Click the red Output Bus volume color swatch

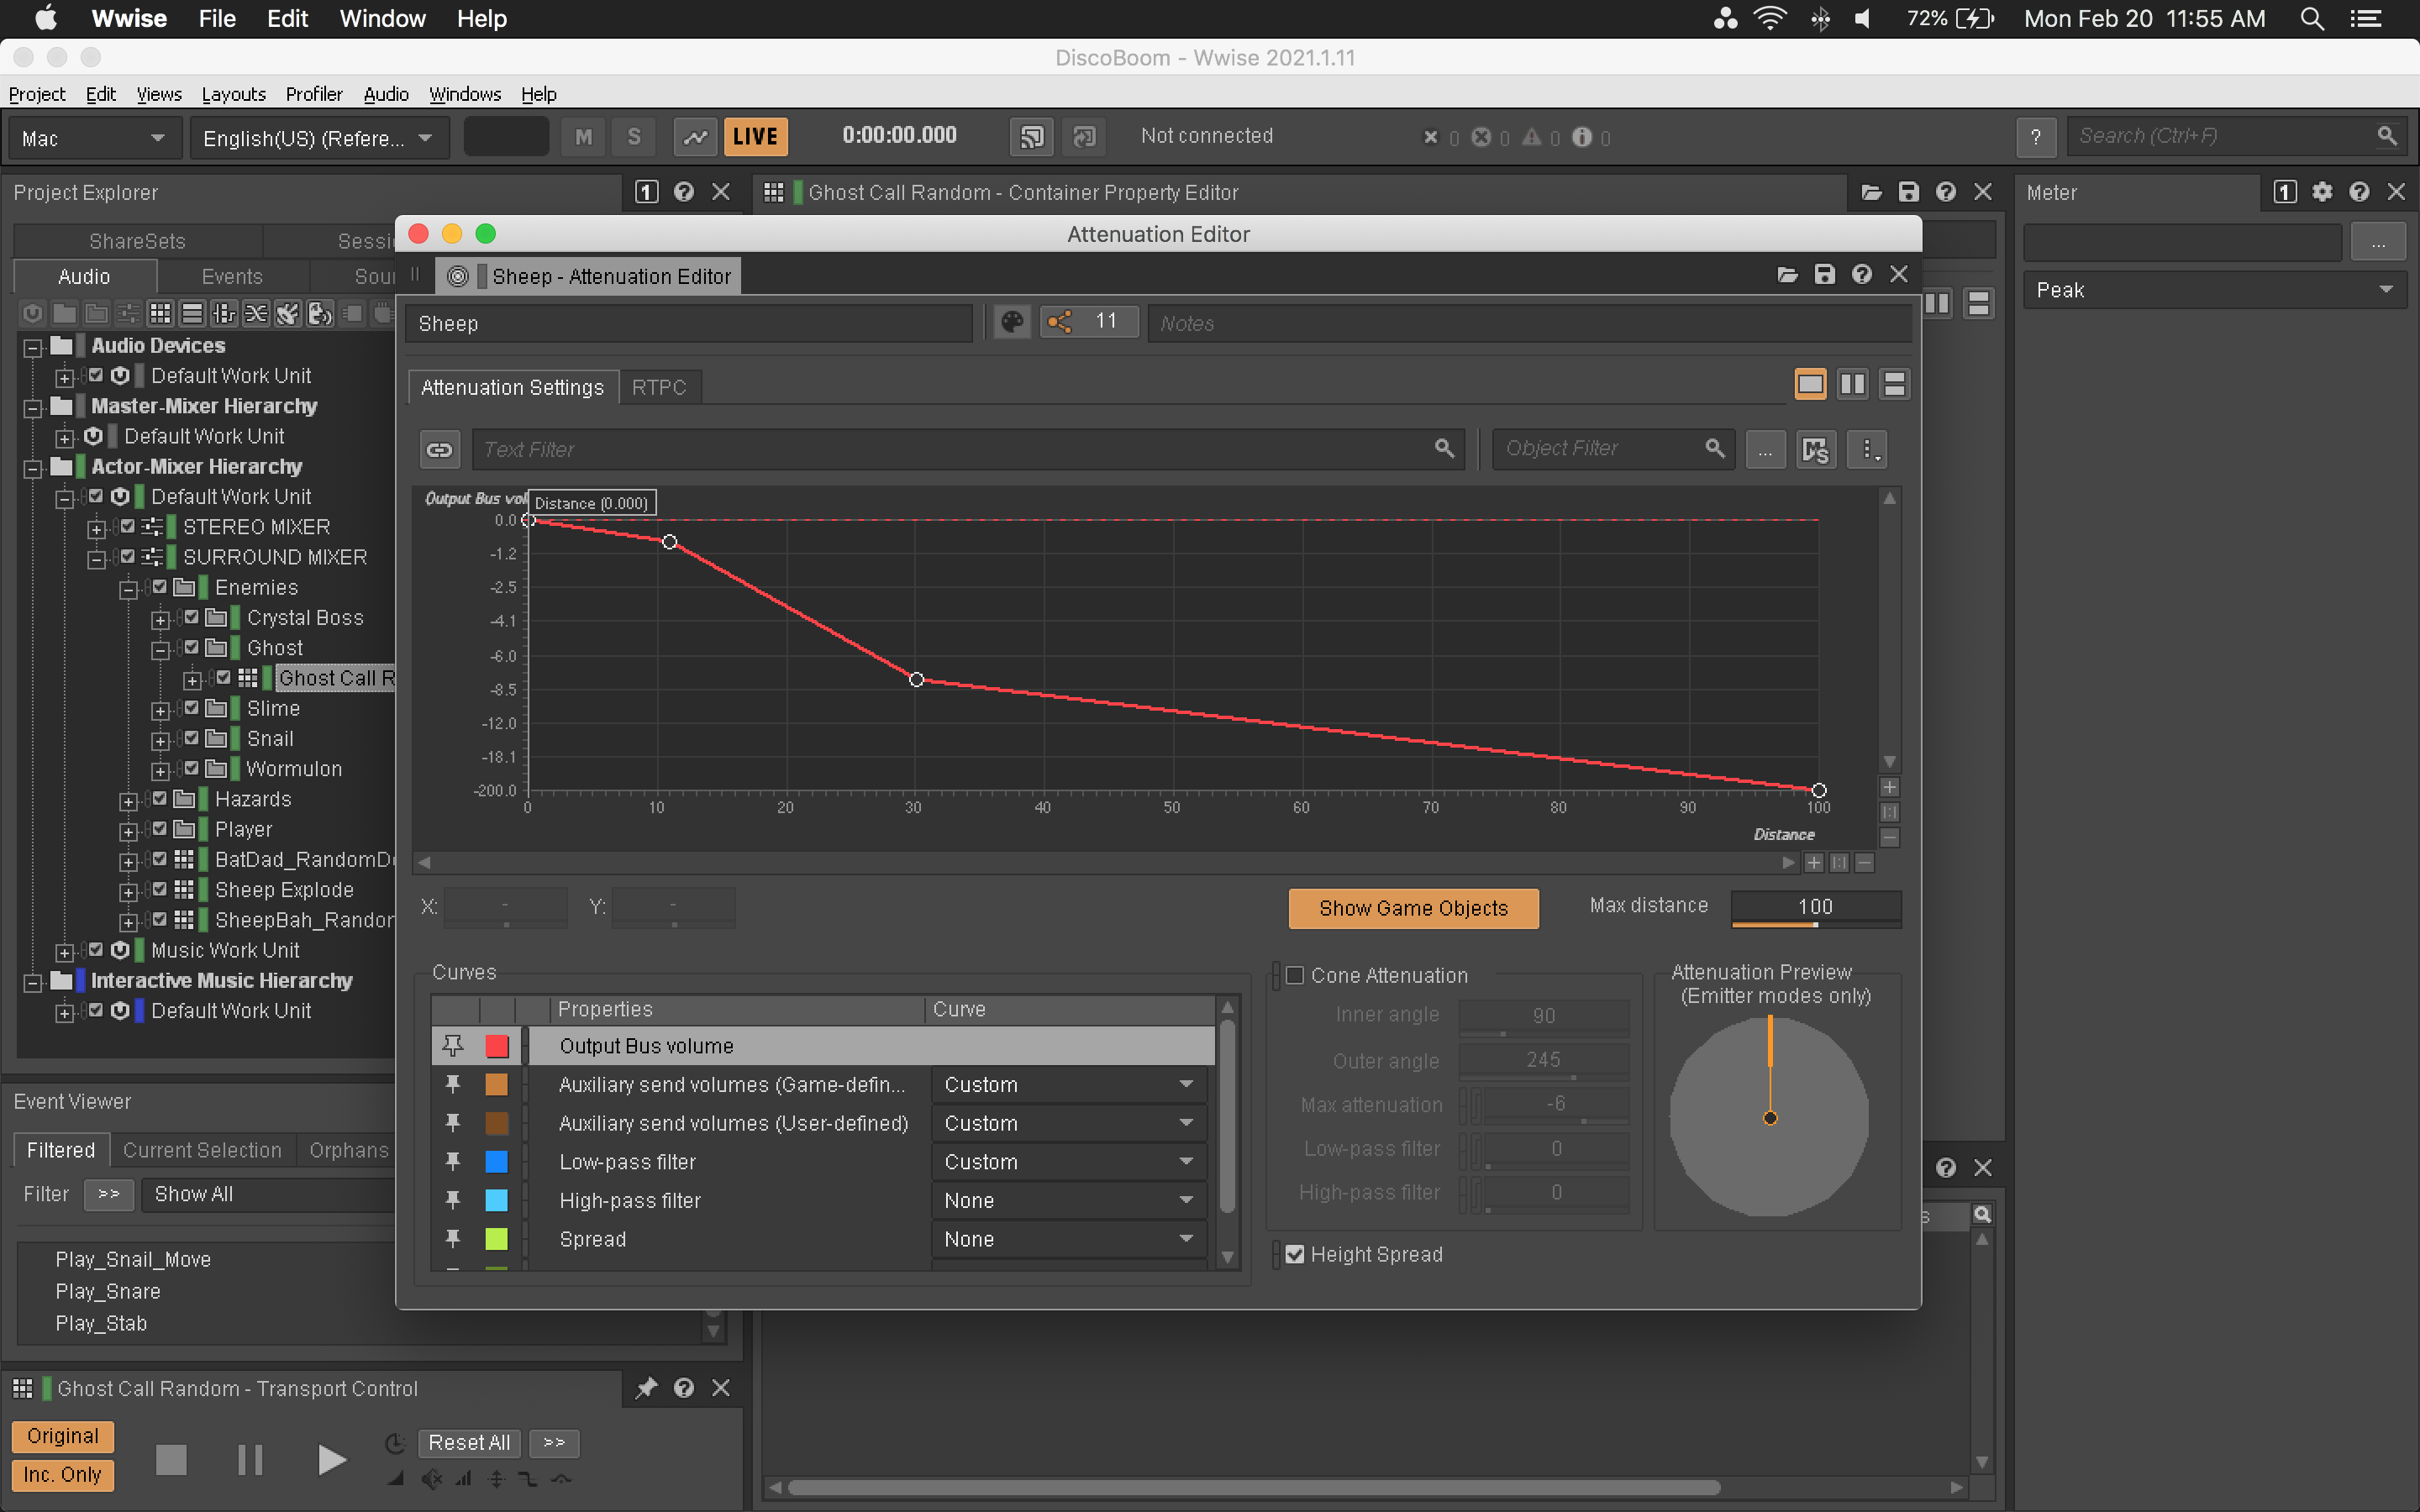(497, 1046)
